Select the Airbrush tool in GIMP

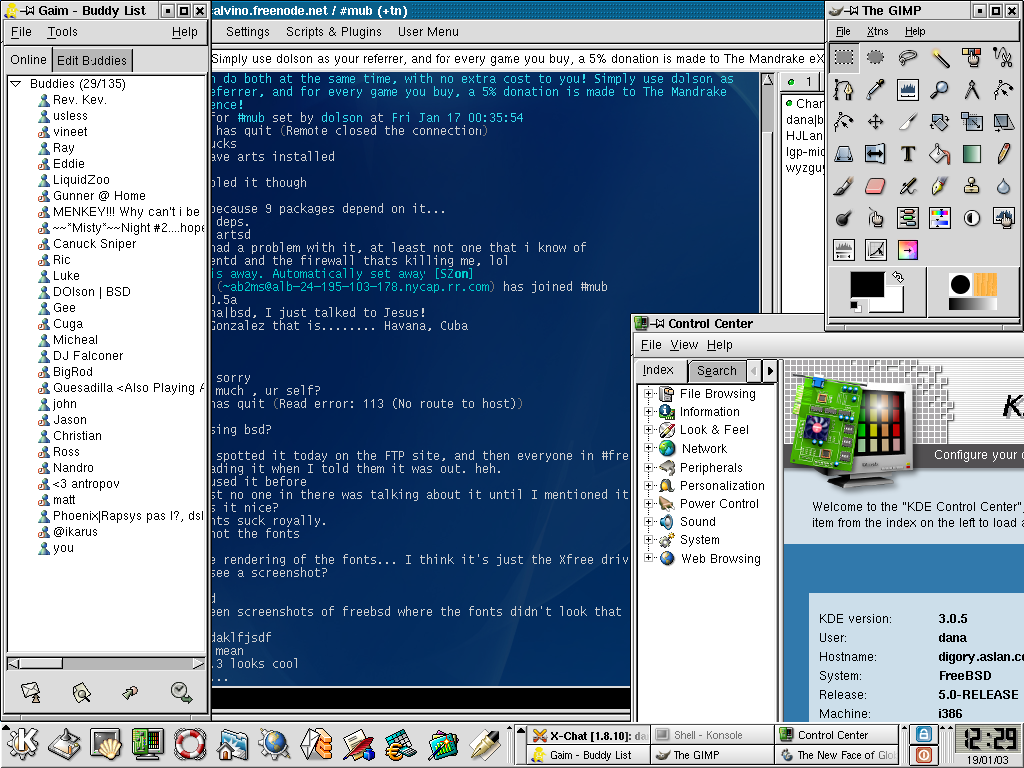tap(908, 185)
